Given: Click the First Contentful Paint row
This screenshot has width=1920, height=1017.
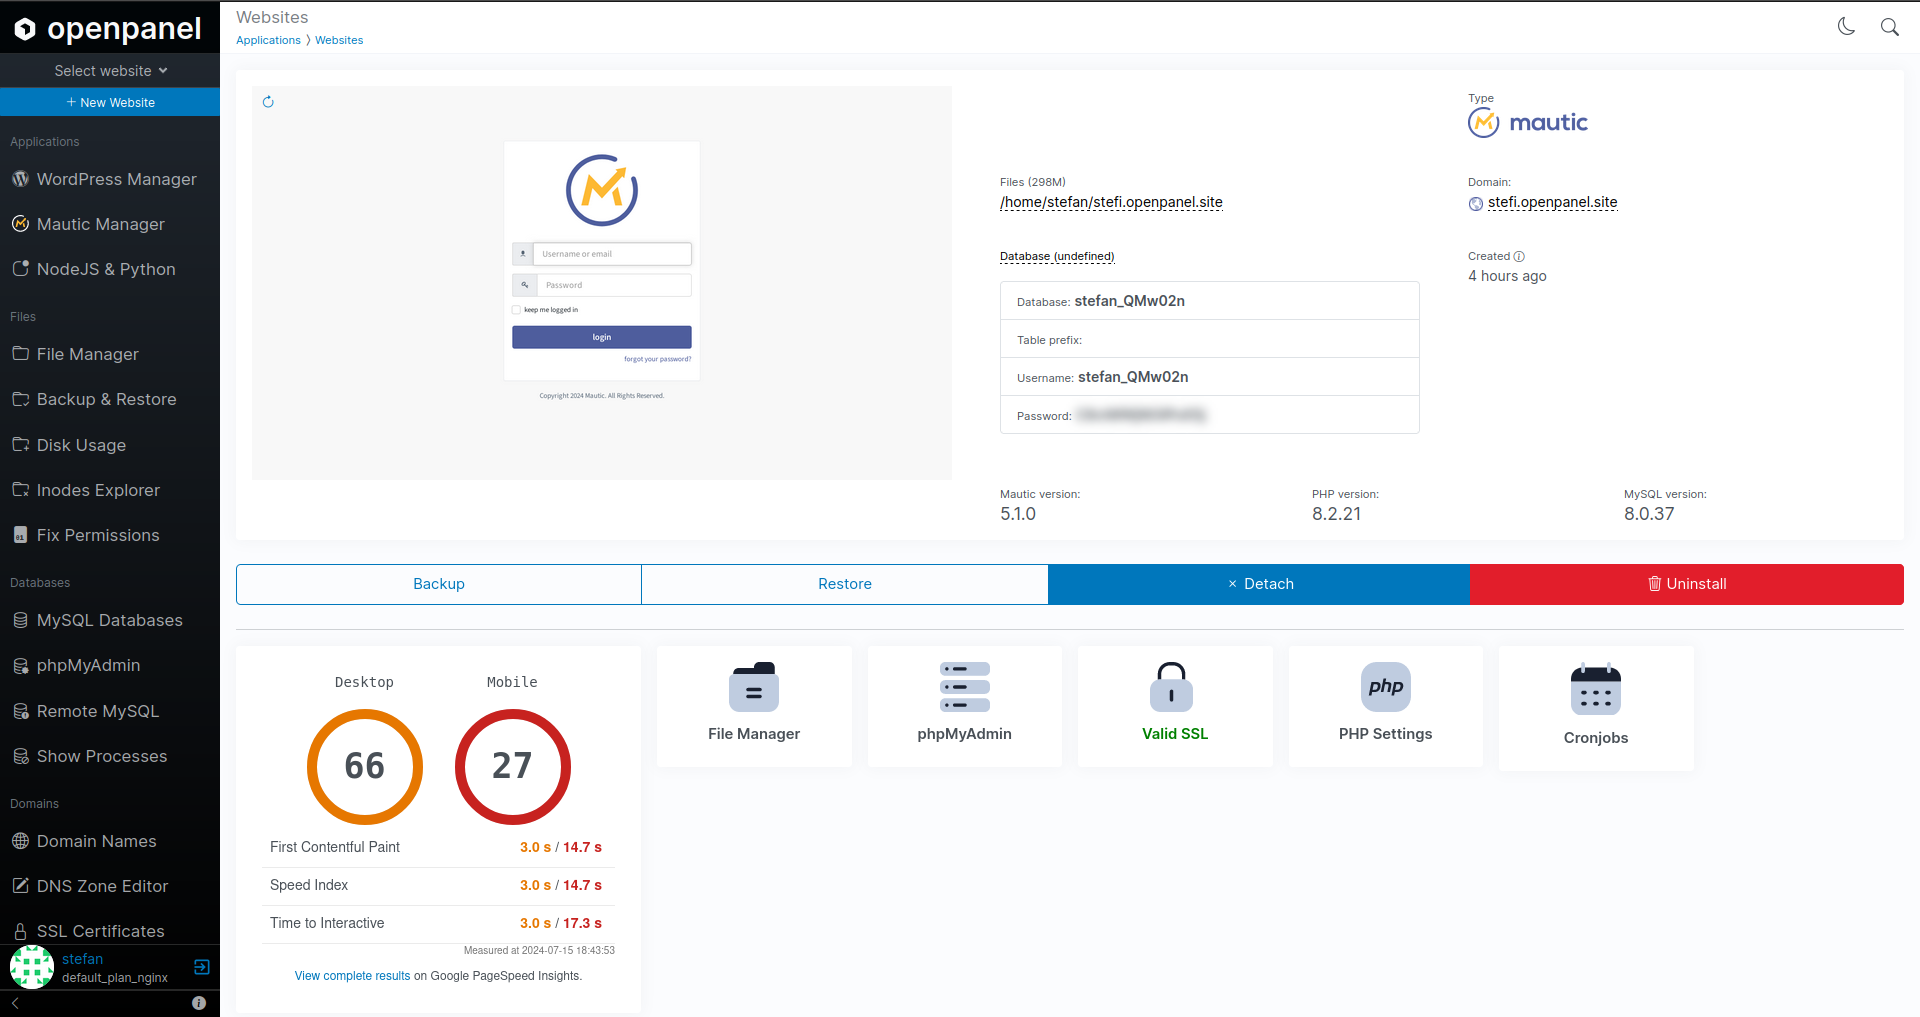Looking at the screenshot, I should click(x=438, y=847).
